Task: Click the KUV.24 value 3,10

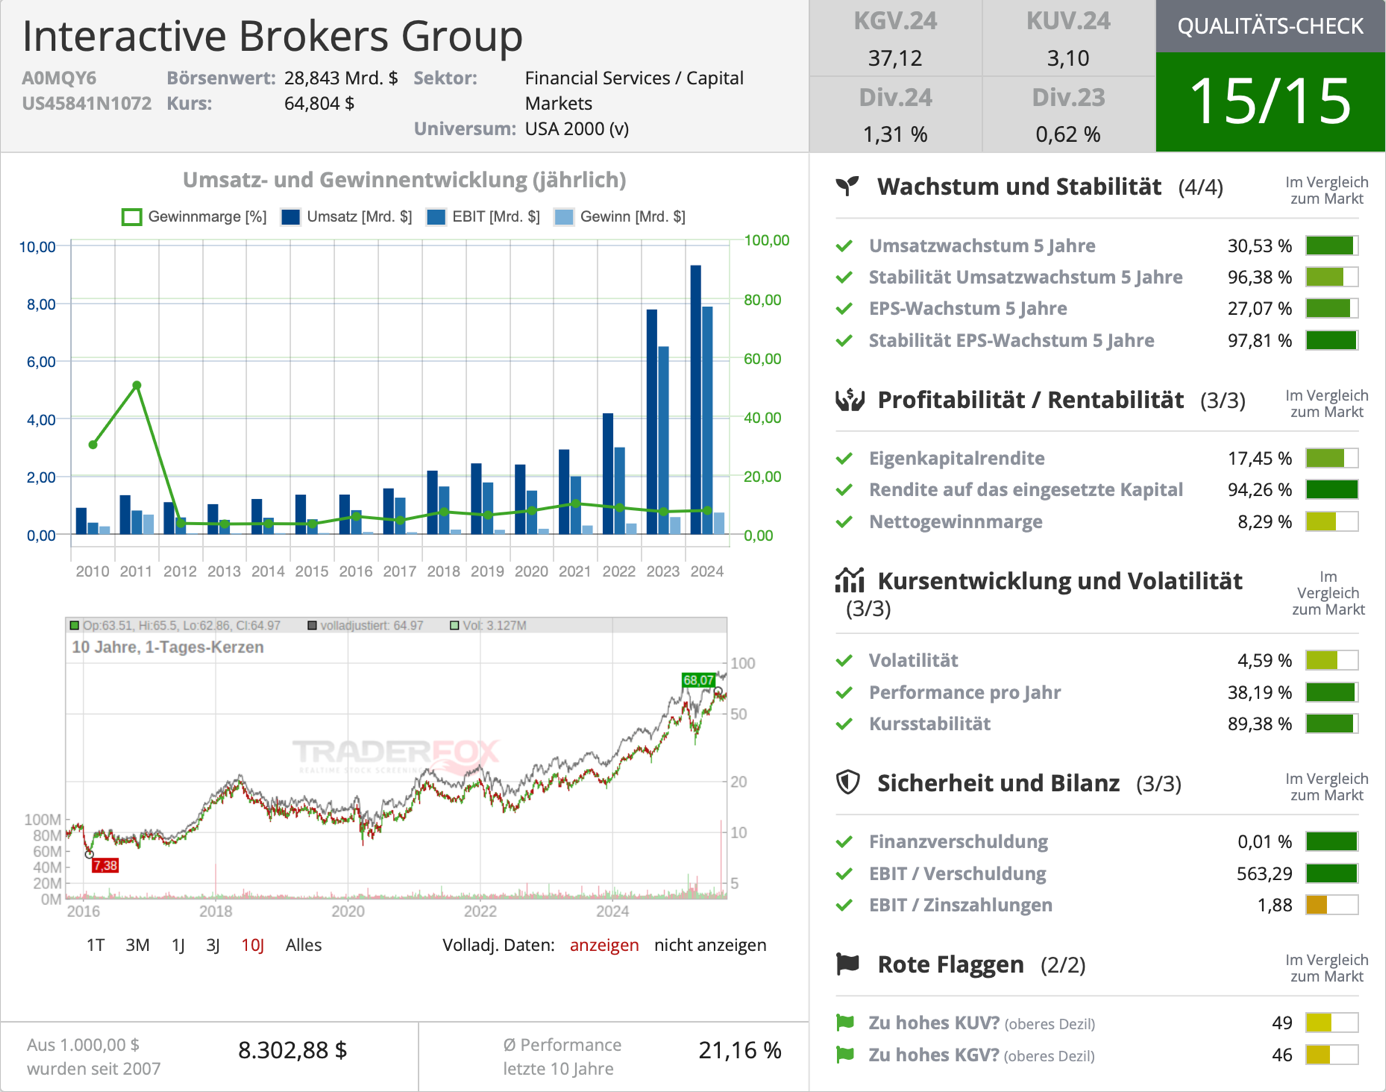Action: coord(1068,58)
